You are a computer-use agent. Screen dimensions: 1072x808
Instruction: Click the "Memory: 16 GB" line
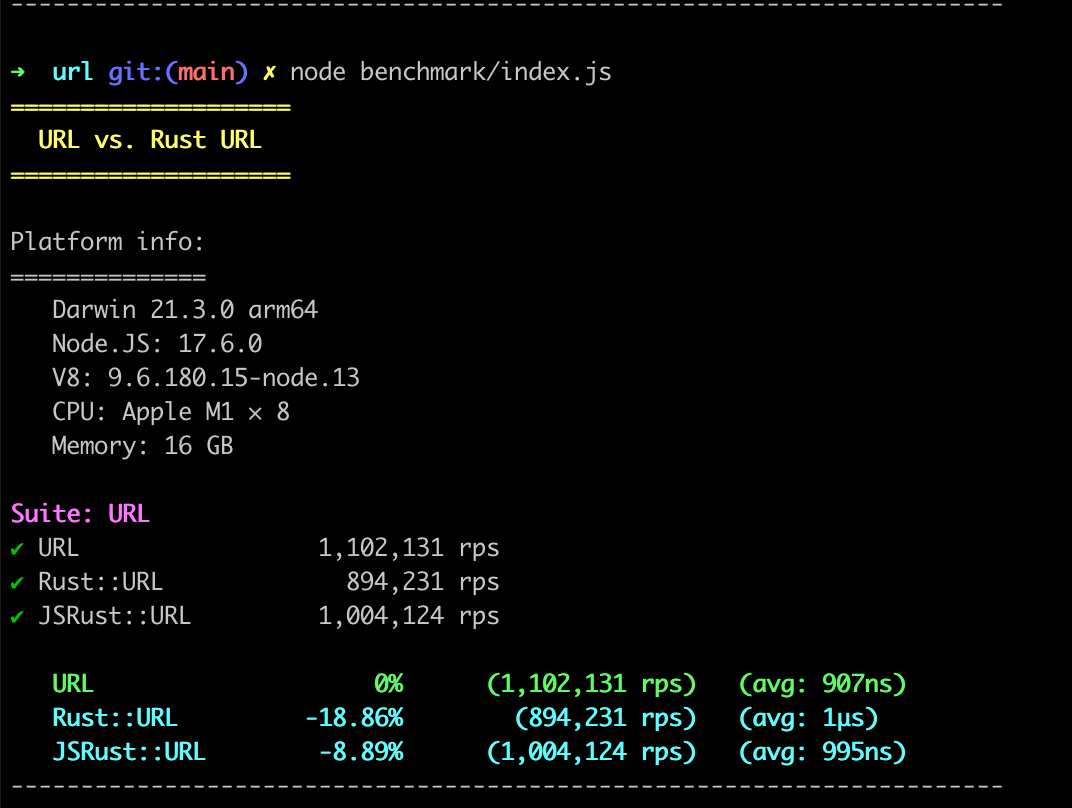click(x=143, y=446)
